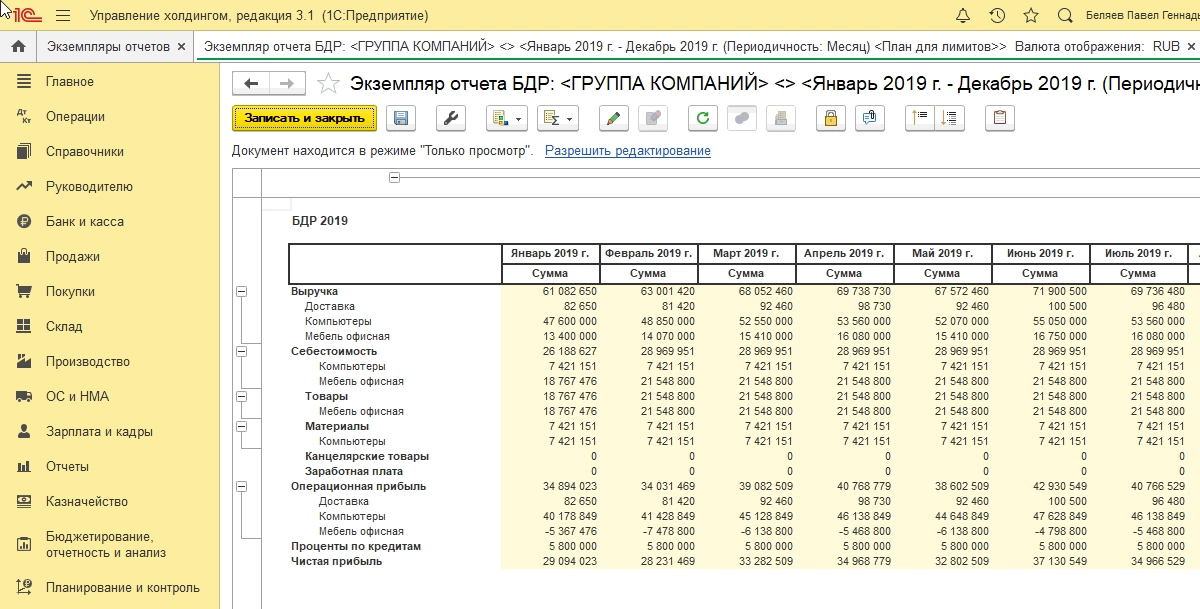Image resolution: width=1200 pixels, height=609 pixels.
Task: Click Разрешить редактирование link
Action: coord(627,151)
